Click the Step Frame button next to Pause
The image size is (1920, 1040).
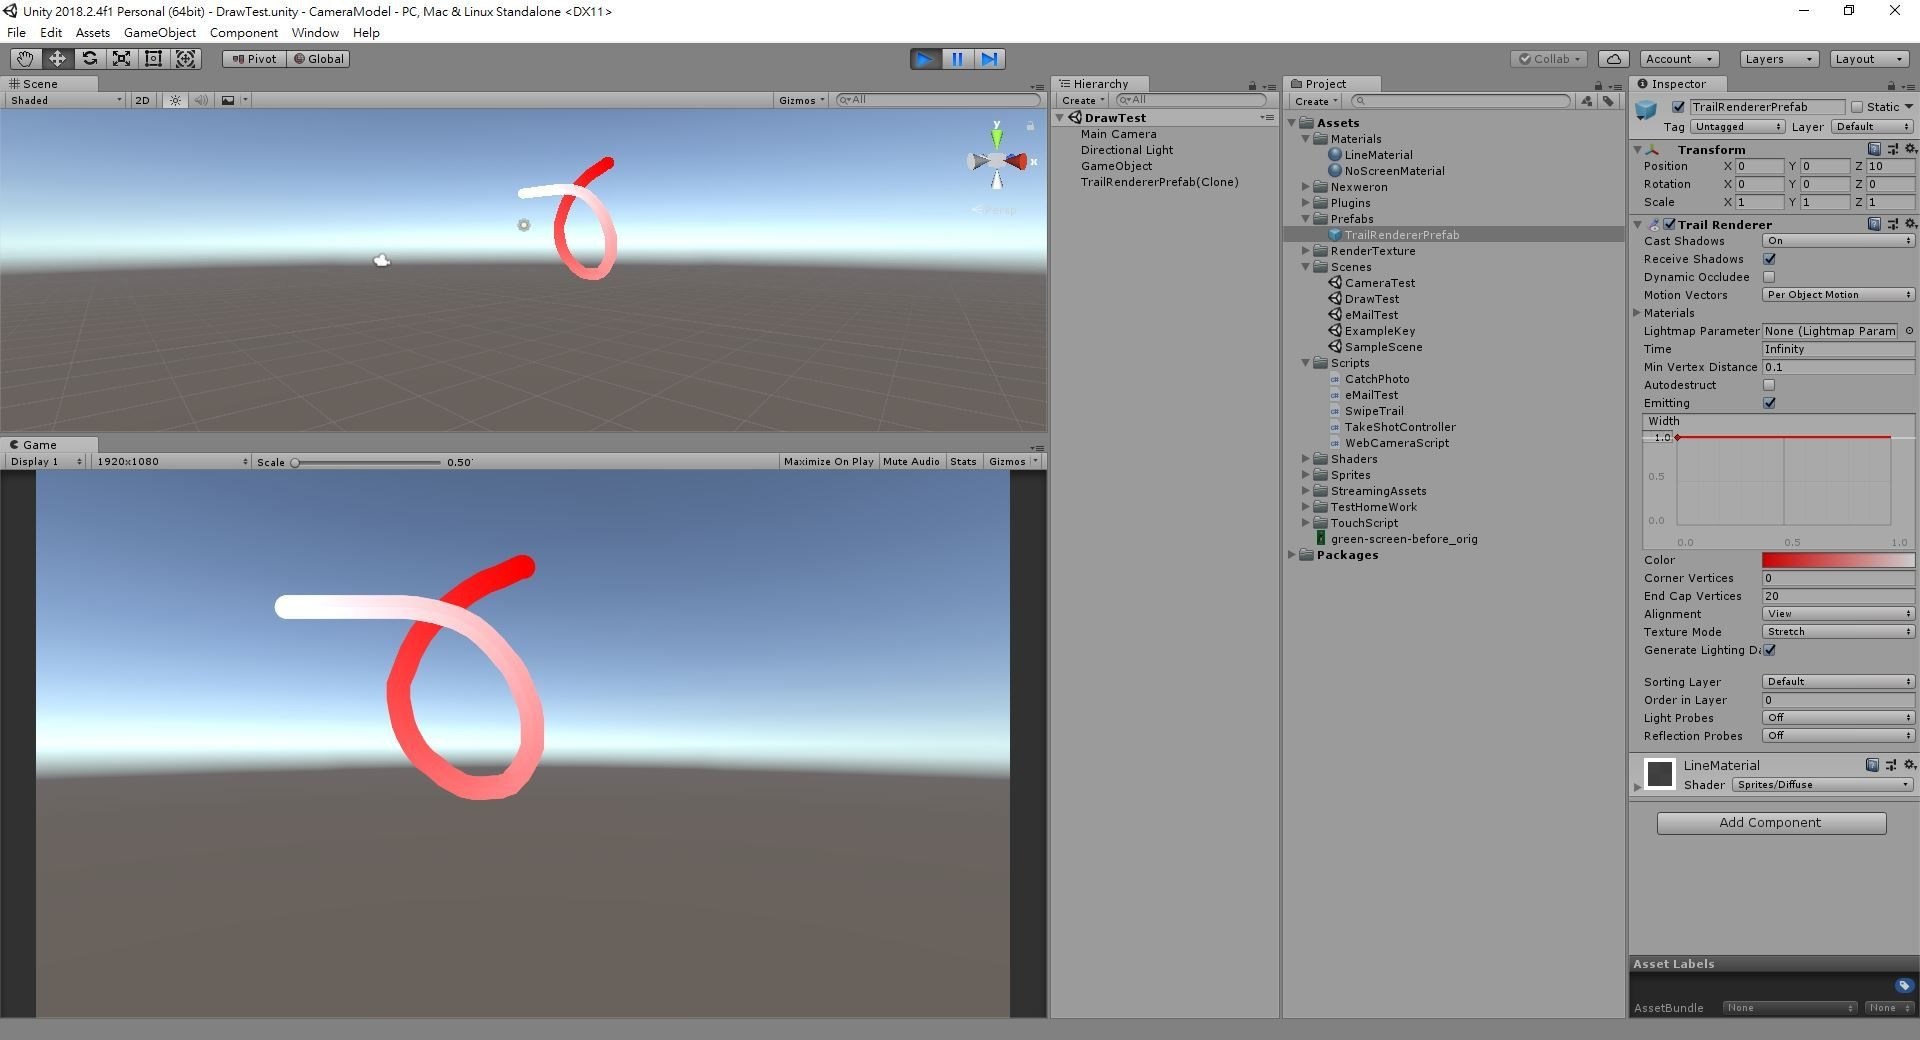pyautogui.click(x=989, y=59)
